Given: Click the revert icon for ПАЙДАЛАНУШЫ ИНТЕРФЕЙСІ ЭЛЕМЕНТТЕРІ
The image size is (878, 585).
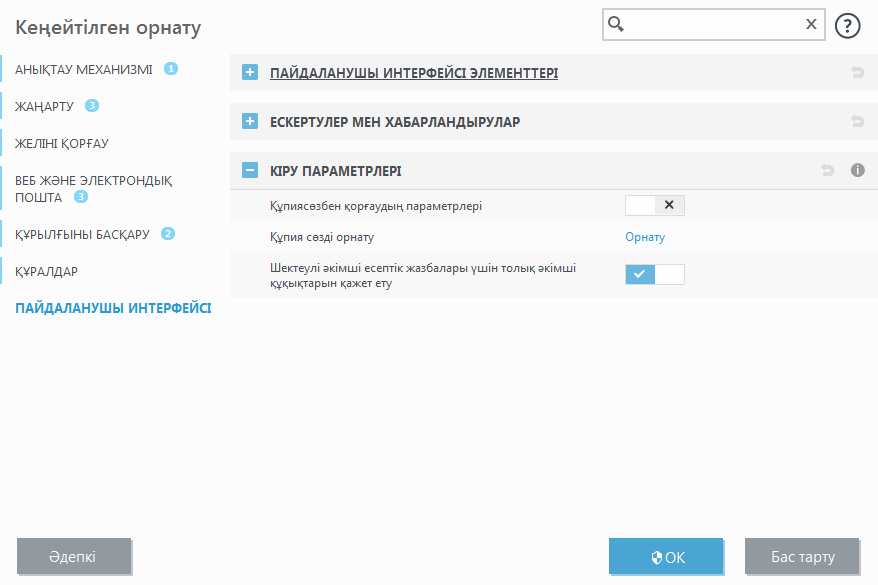Looking at the screenshot, I should coord(857,72).
